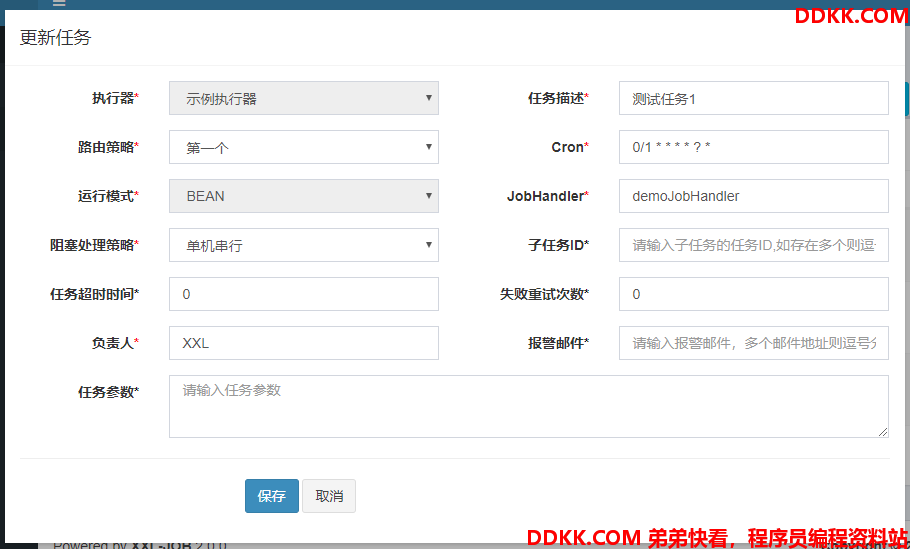The height and width of the screenshot is (549, 910).
Task: Expand the 路由策略 dropdown
Action: (303, 147)
